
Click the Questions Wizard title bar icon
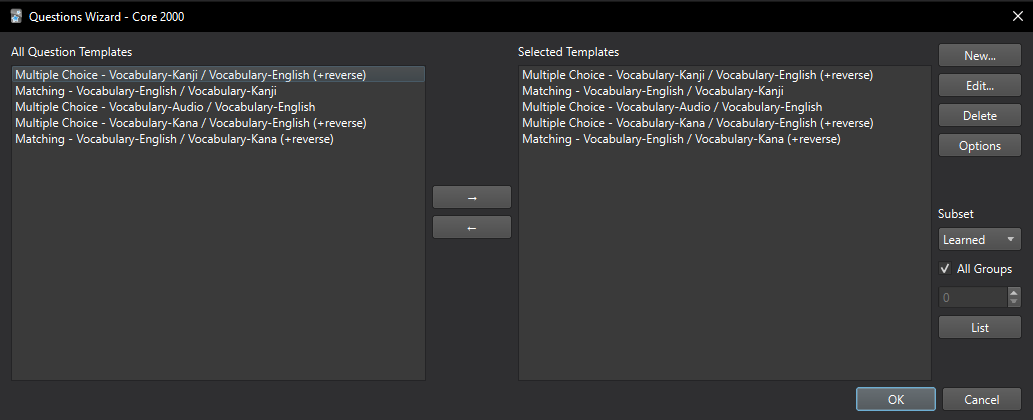15,16
